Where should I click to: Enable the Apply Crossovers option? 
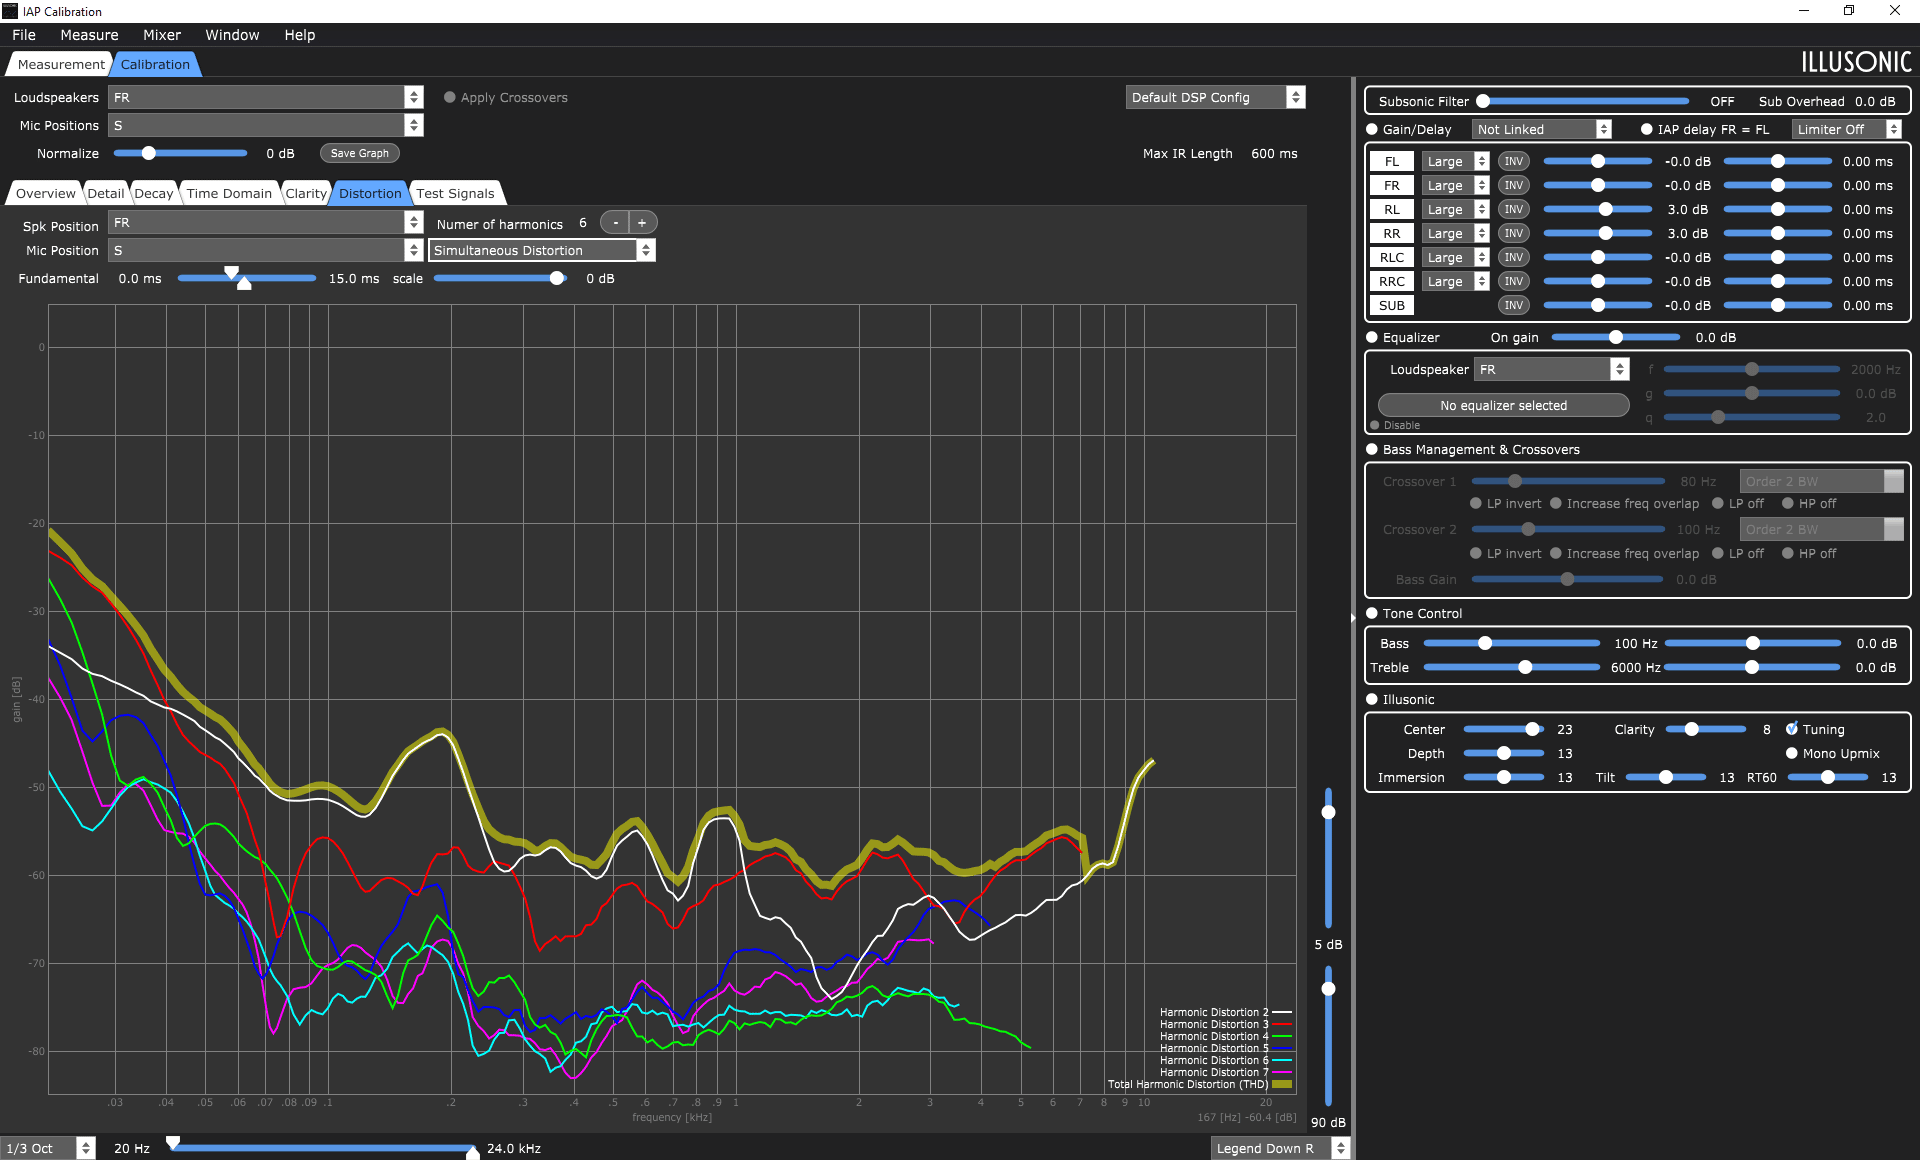click(x=450, y=97)
